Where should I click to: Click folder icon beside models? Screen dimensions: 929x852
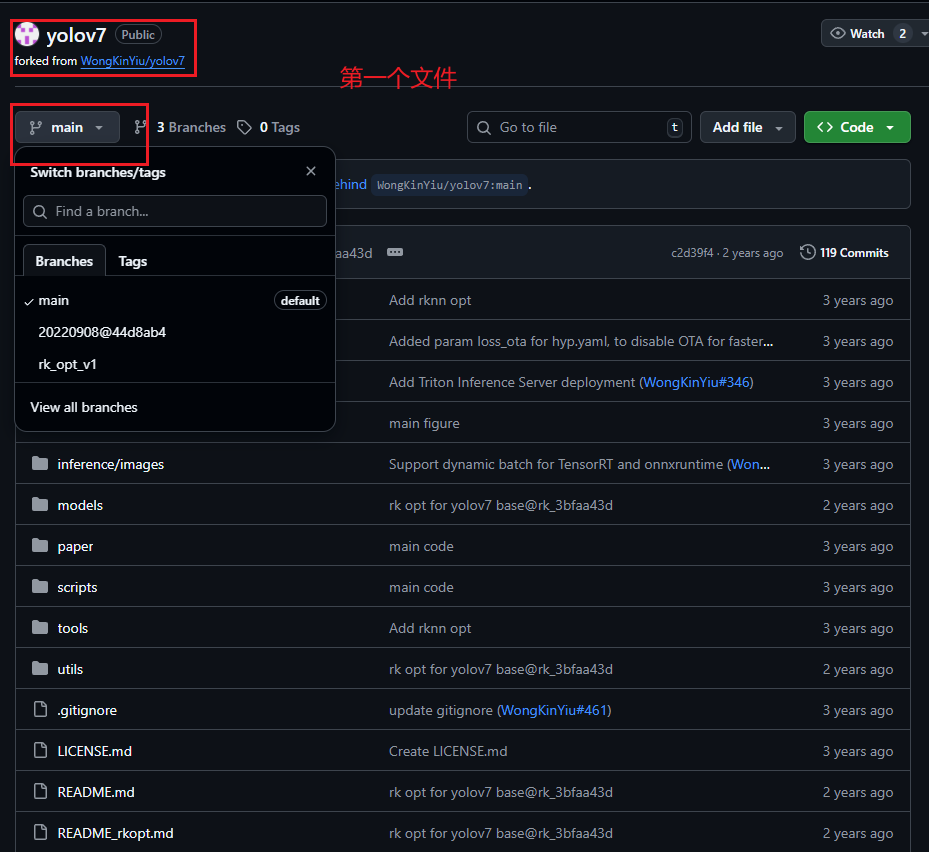point(40,504)
